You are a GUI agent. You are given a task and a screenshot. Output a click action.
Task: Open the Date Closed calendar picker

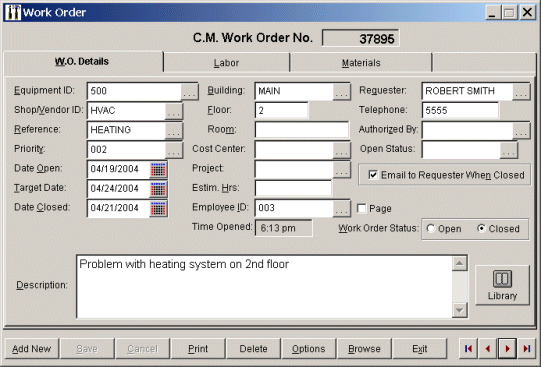158,208
